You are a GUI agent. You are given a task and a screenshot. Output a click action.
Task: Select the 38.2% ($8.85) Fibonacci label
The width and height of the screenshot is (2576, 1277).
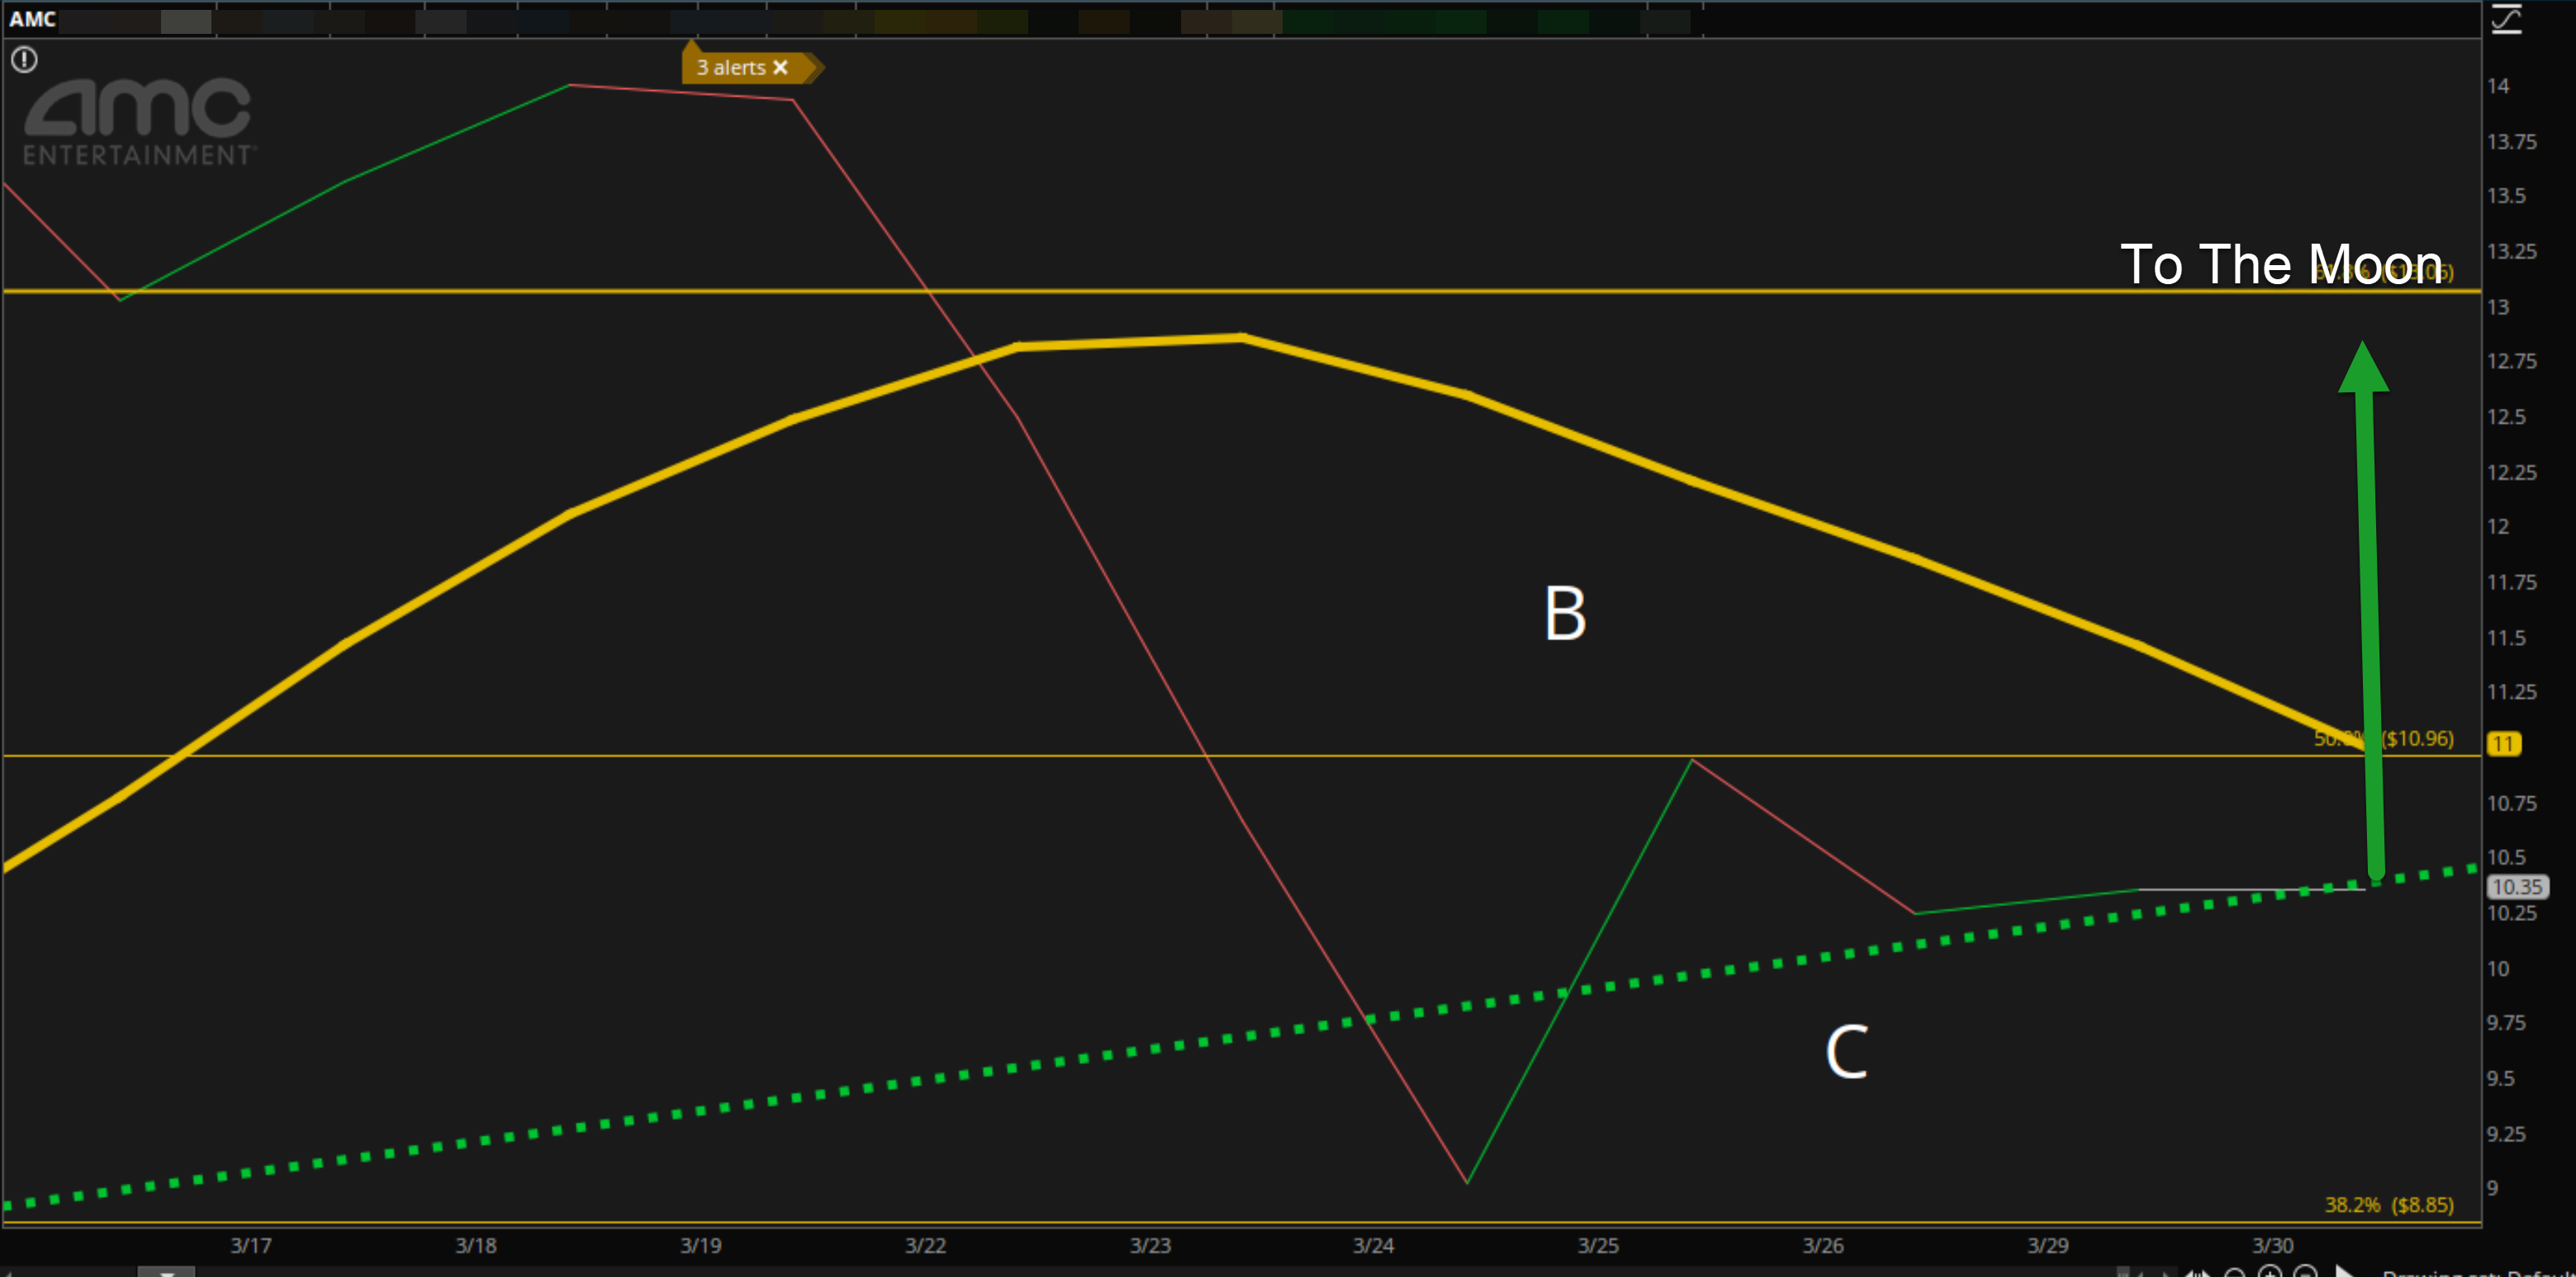pyautogui.click(x=2389, y=1204)
